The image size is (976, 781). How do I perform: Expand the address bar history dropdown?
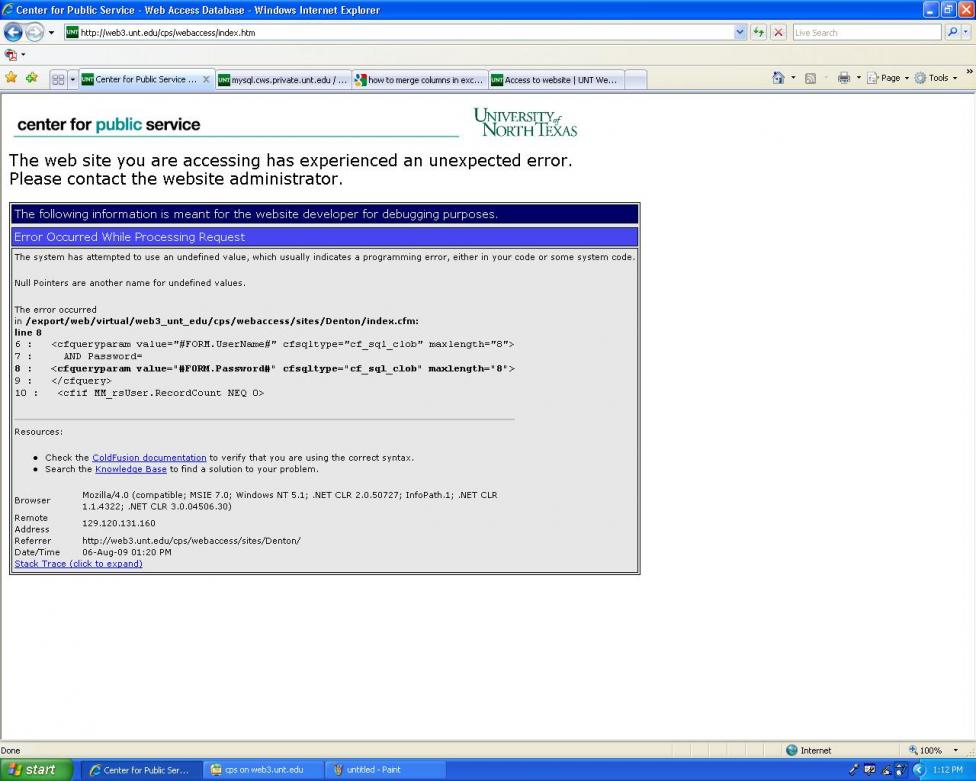coord(739,32)
